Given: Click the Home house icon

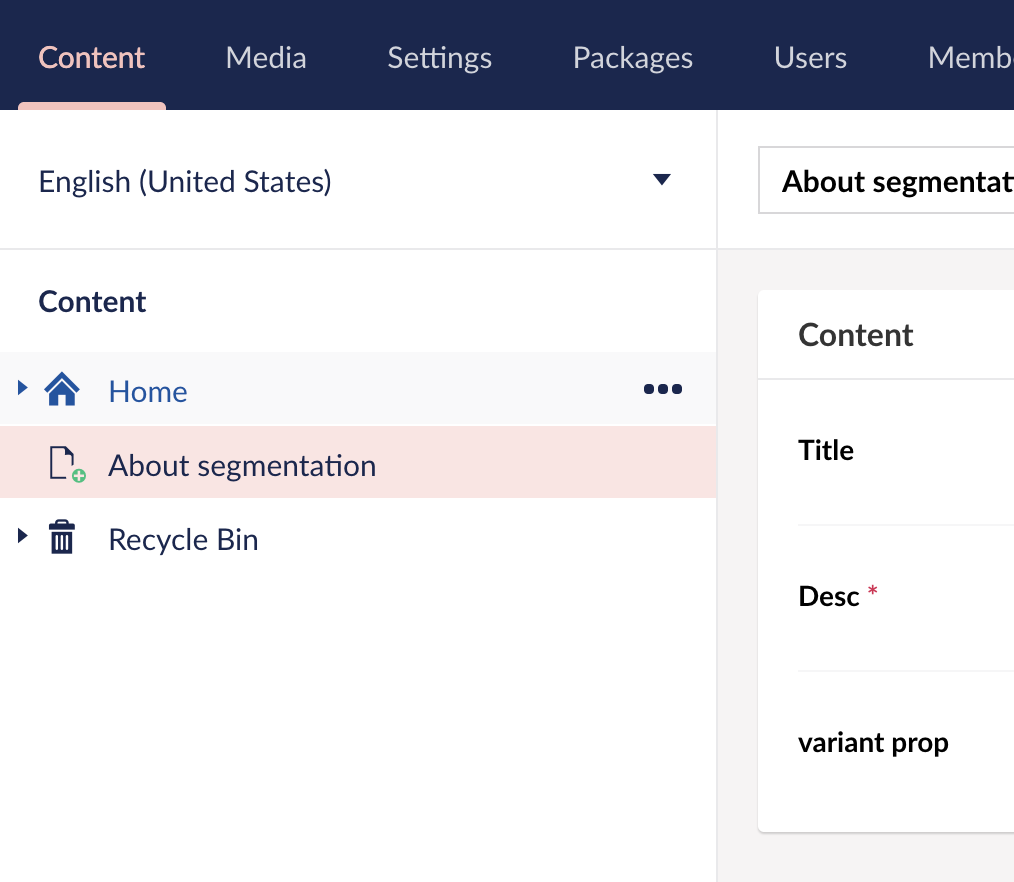Looking at the screenshot, I should point(62,390).
